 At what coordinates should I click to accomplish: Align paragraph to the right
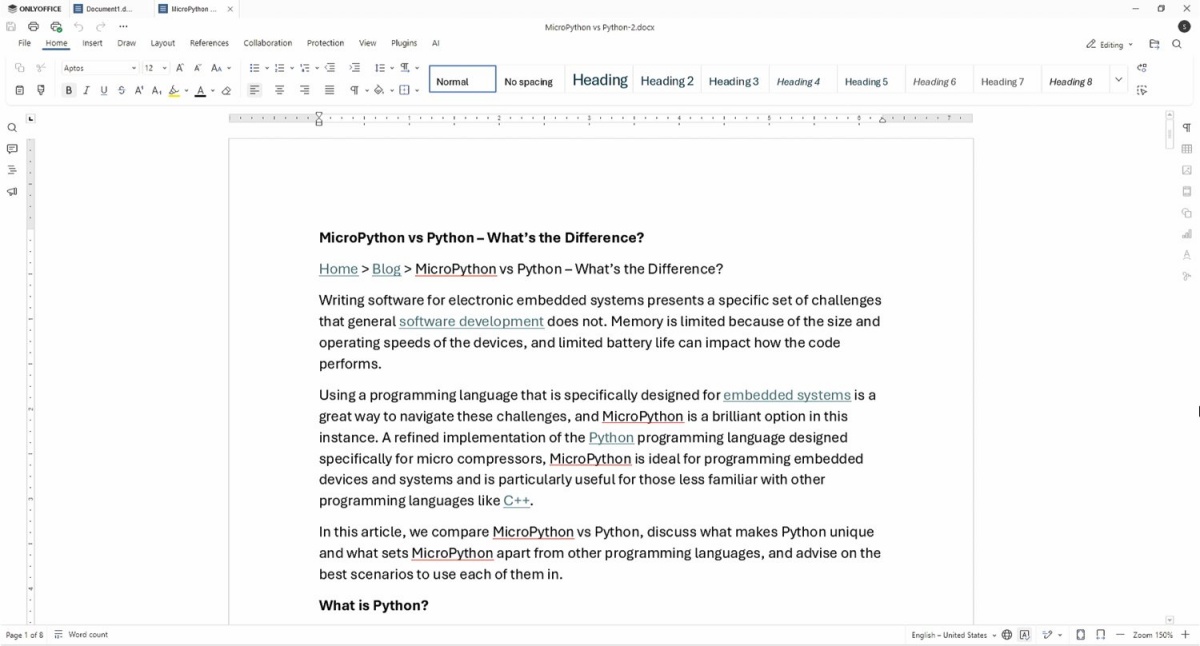[304, 90]
